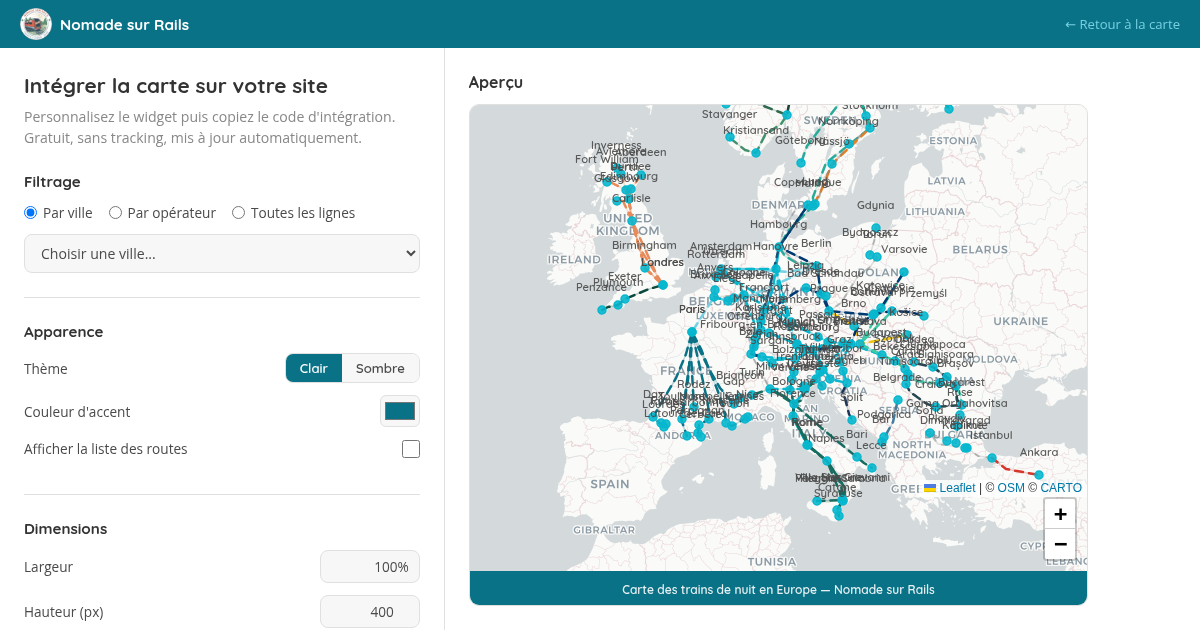Open the OSM attribution link
Image resolution: width=1200 pixels, height=630 pixels.
pos(1011,488)
